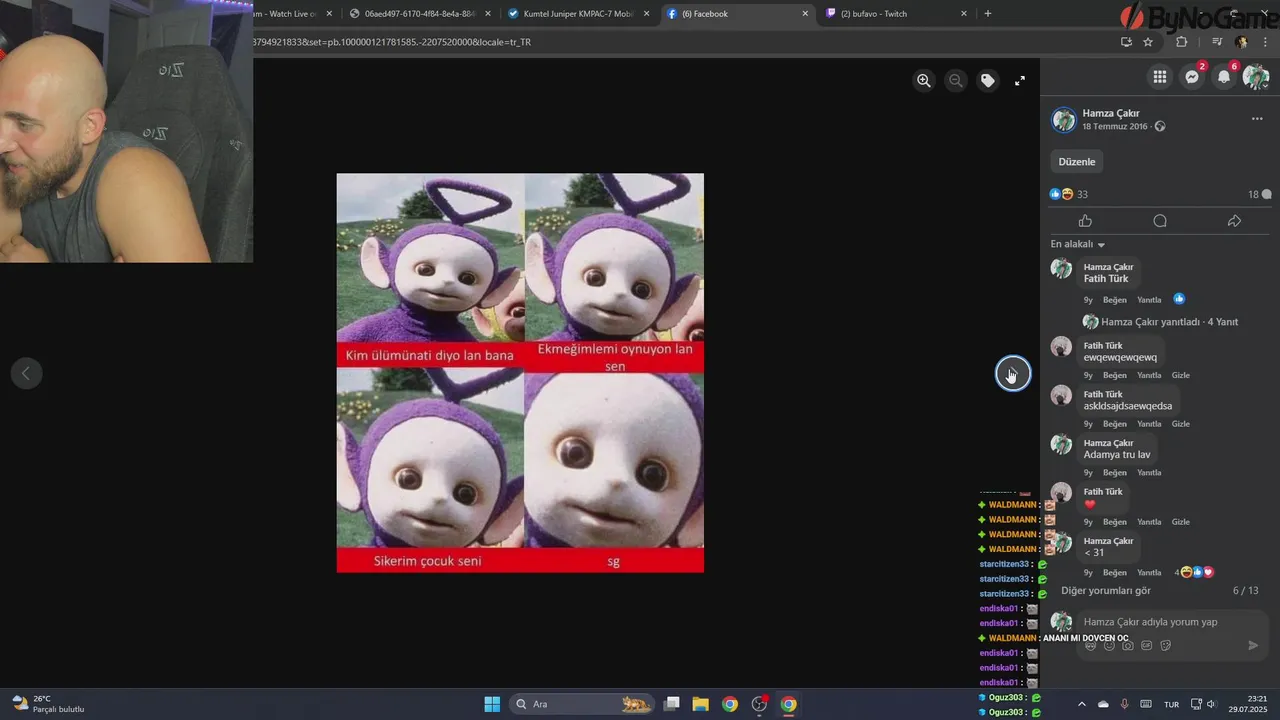
Task: Click the Düzenle button
Action: (x=1077, y=162)
